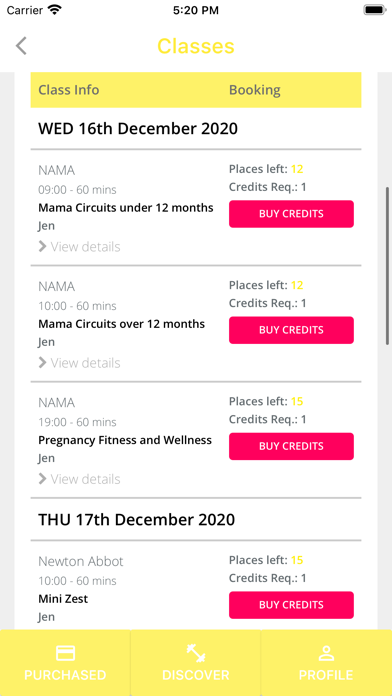
Task: Tap the Class Info column header
Action: [x=69, y=90]
